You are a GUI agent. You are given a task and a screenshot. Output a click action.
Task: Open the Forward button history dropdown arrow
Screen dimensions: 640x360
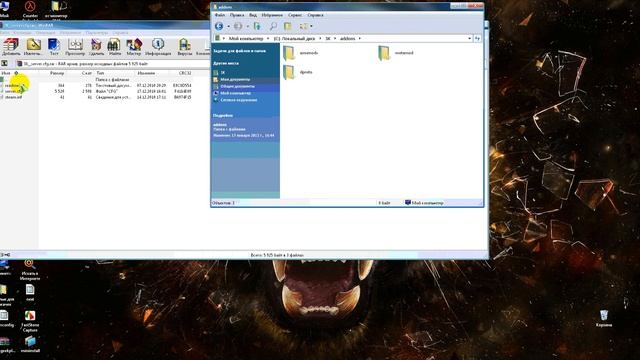[247, 27]
